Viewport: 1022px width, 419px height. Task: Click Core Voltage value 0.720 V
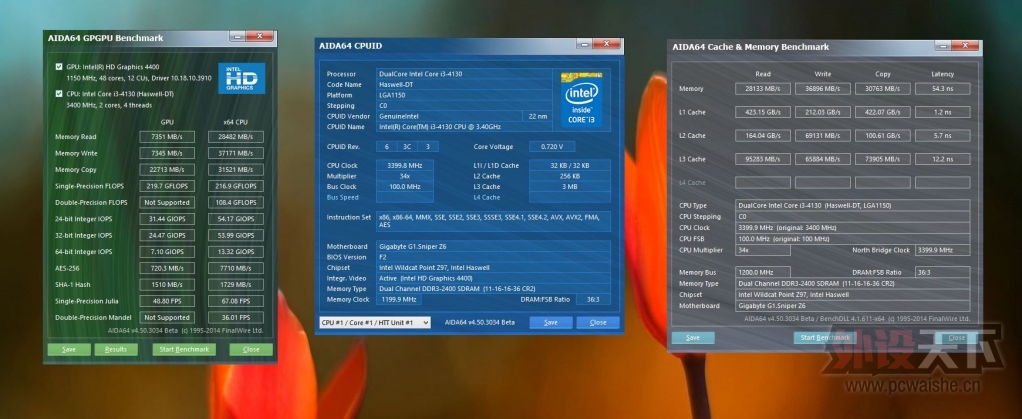click(551, 147)
